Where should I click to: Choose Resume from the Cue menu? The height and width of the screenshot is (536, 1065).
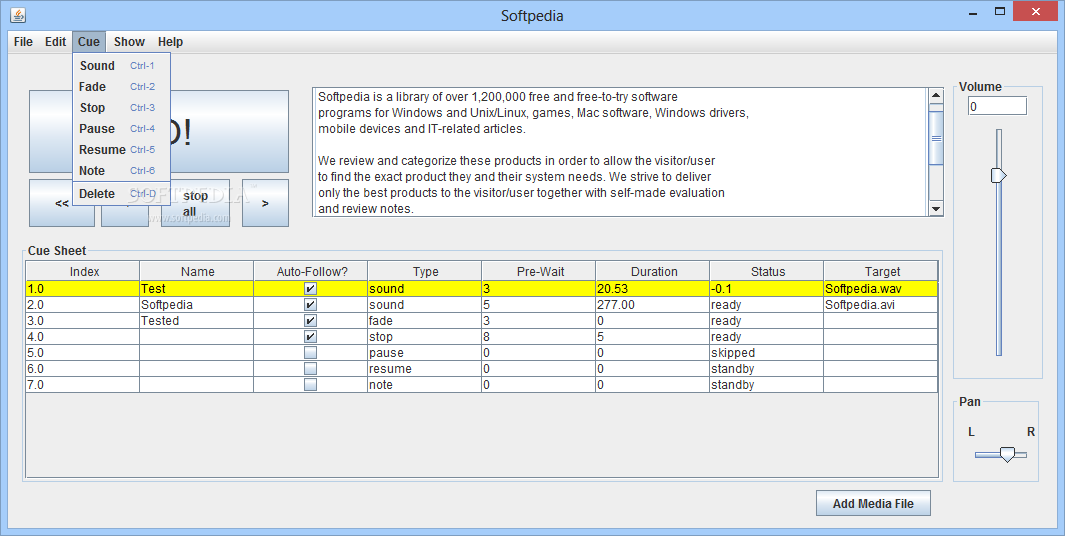tap(121, 150)
